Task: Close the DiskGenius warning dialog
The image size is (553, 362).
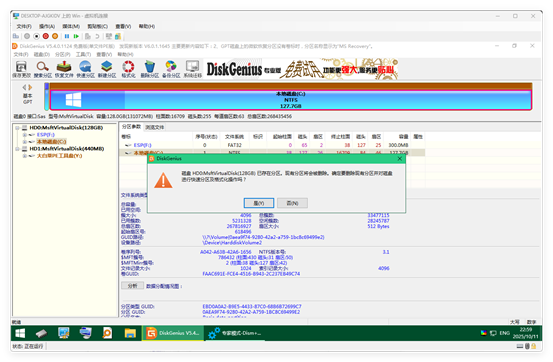Action: (400, 159)
